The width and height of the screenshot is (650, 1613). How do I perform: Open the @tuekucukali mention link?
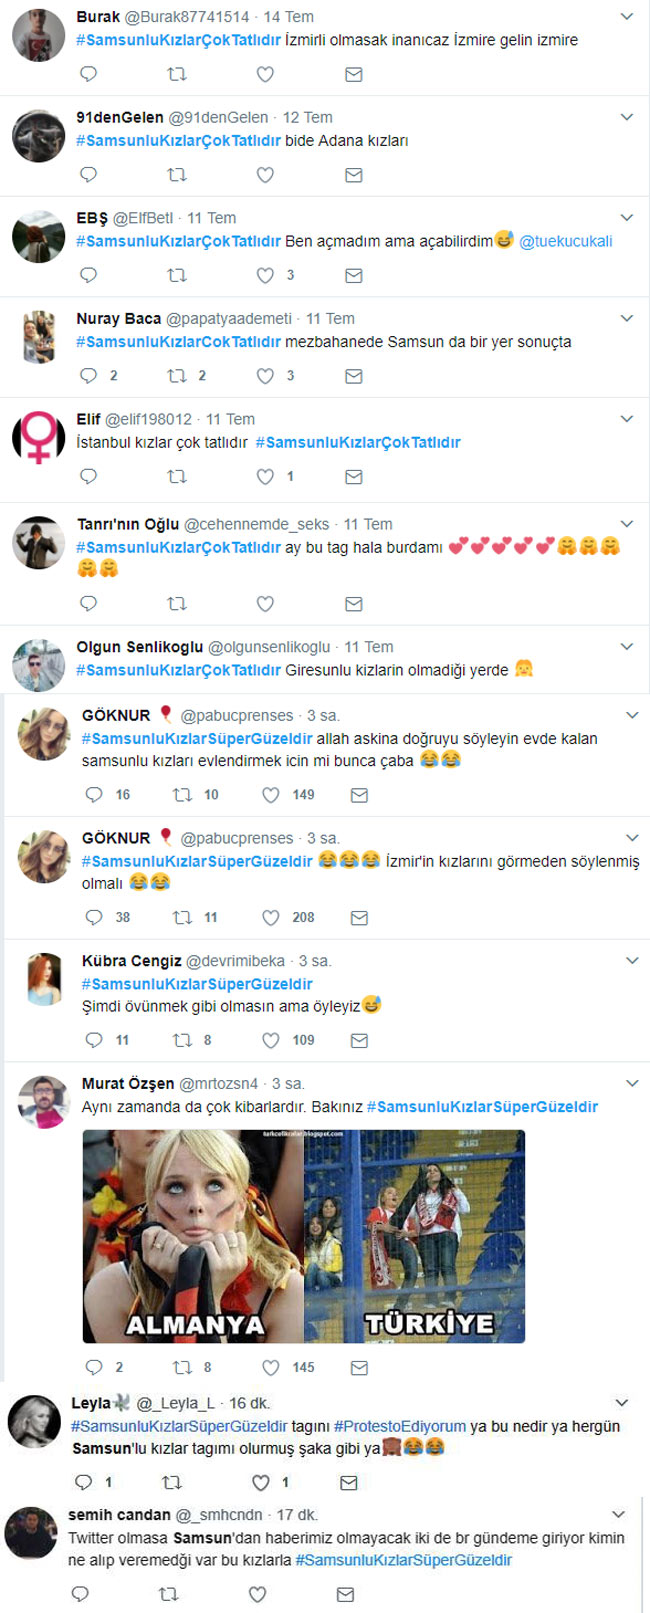click(566, 241)
